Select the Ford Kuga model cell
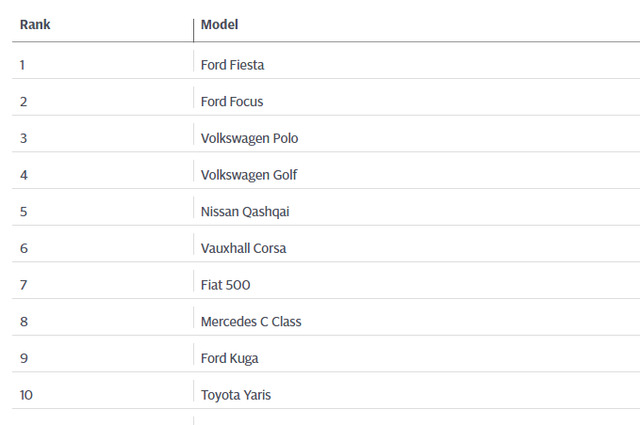 pyautogui.click(x=229, y=358)
